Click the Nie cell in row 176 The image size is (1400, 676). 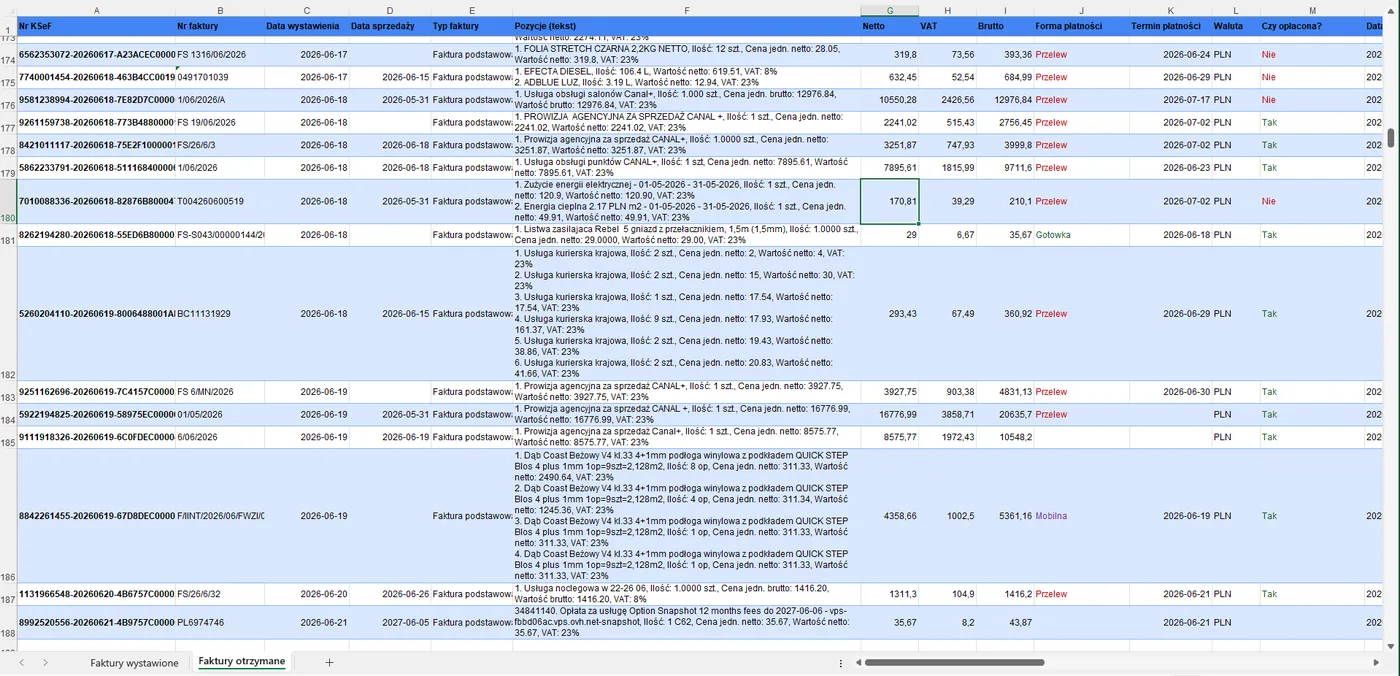pyautogui.click(x=1312, y=100)
